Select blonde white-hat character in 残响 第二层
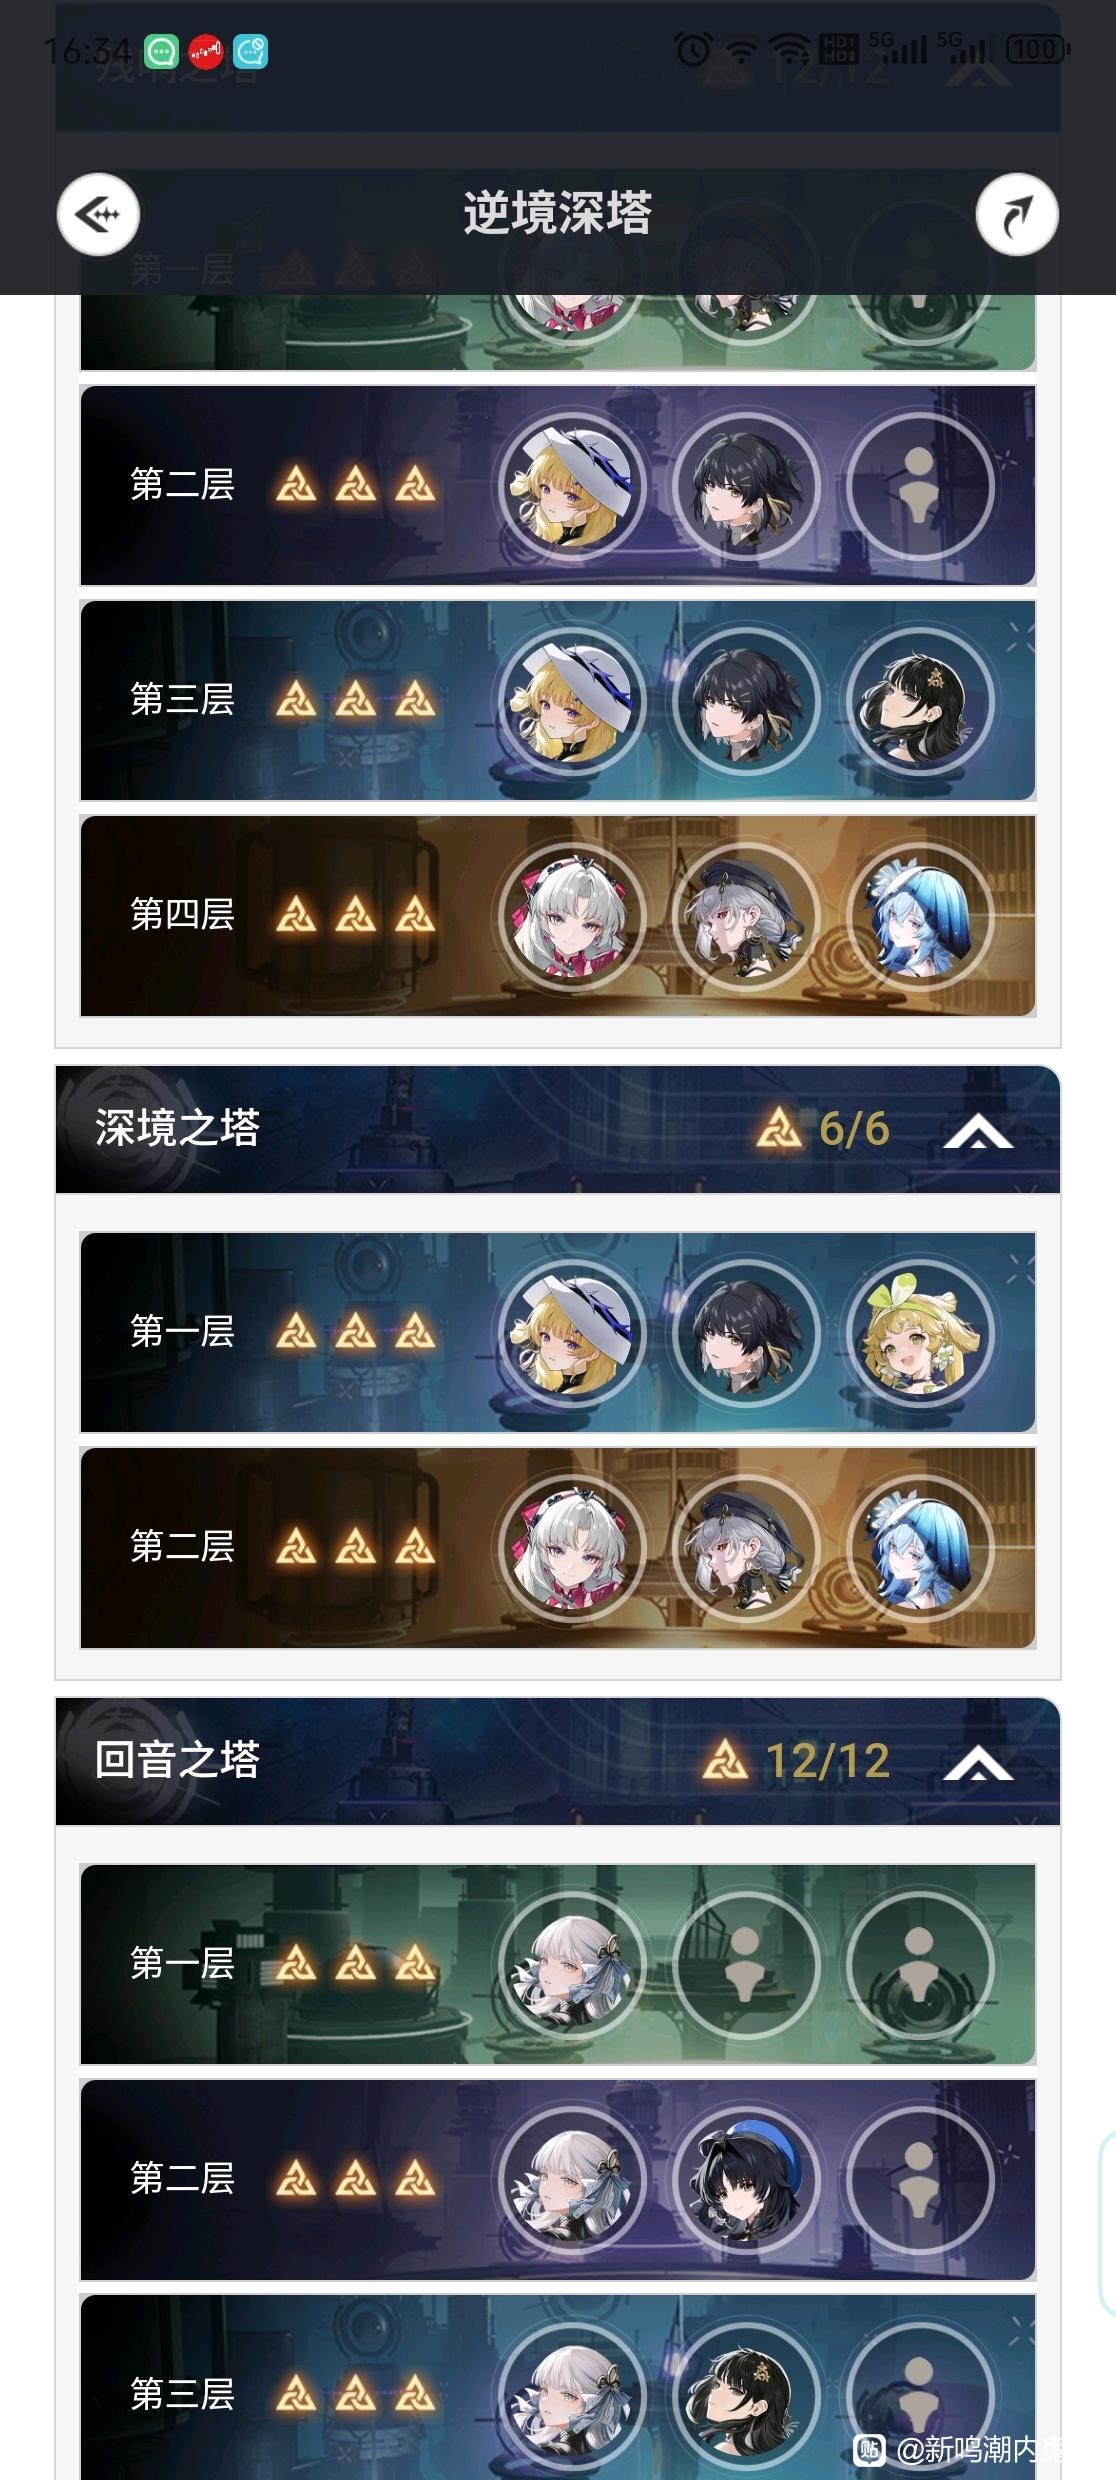The height and width of the screenshot is (2480, 1116). (572, 486)
